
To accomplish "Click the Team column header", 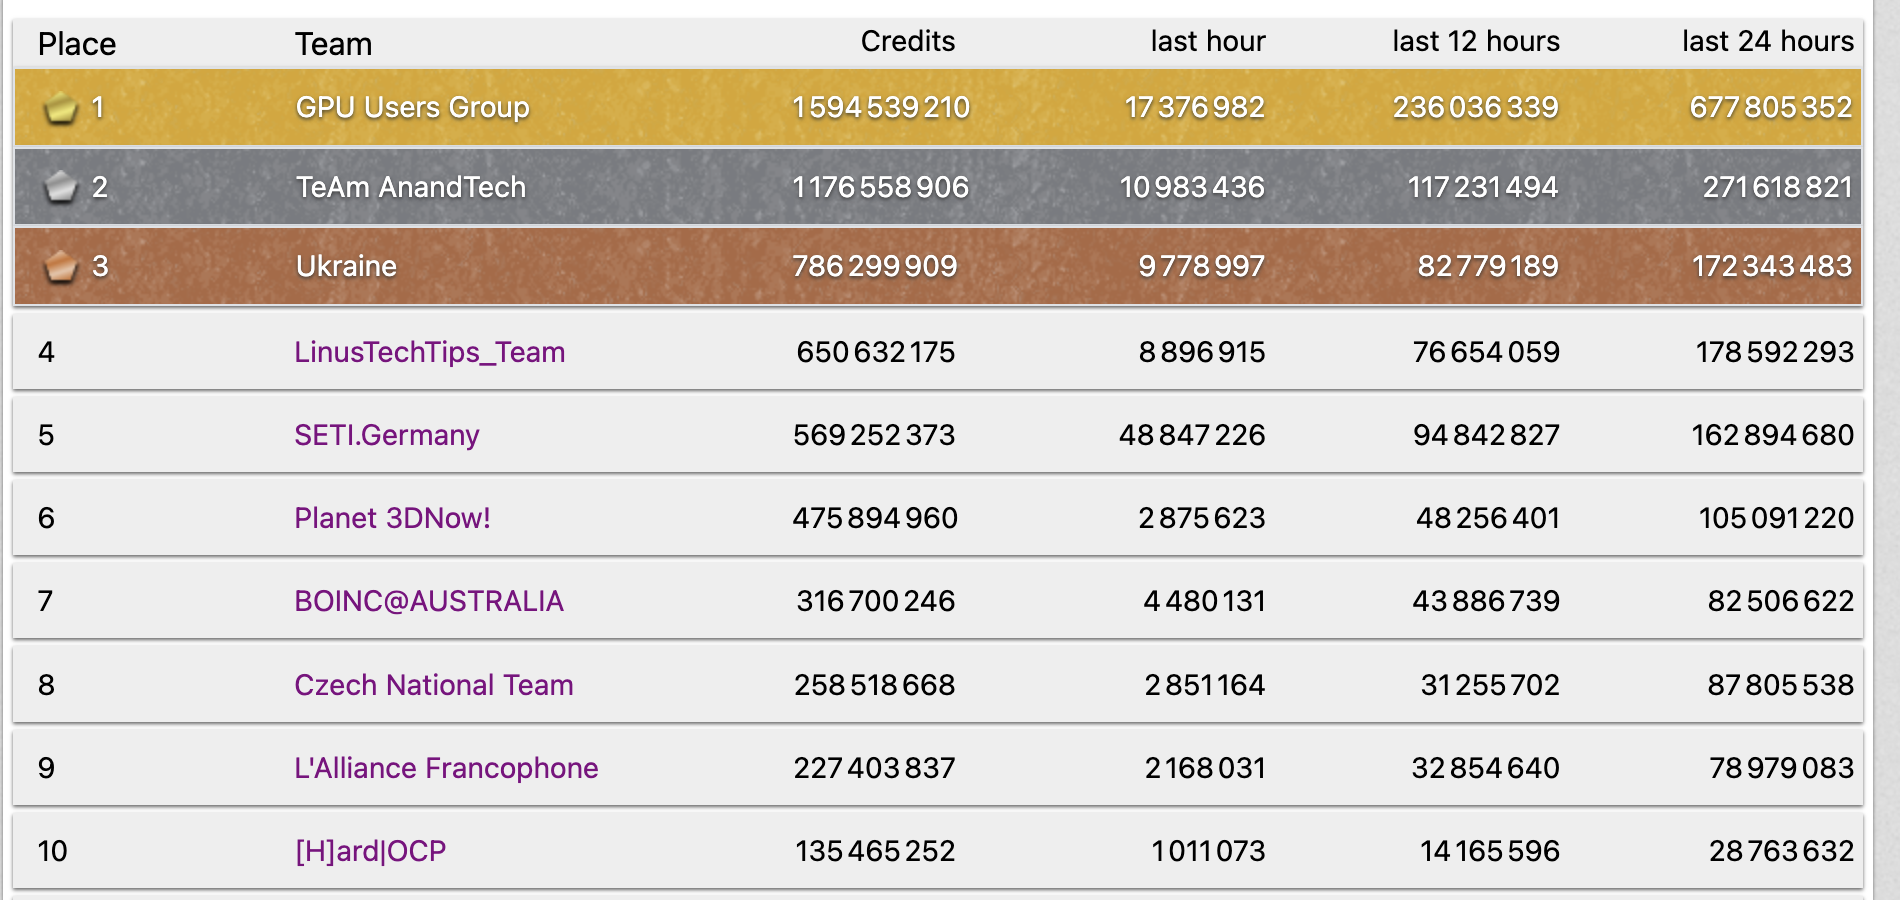I will coord(333,44).
